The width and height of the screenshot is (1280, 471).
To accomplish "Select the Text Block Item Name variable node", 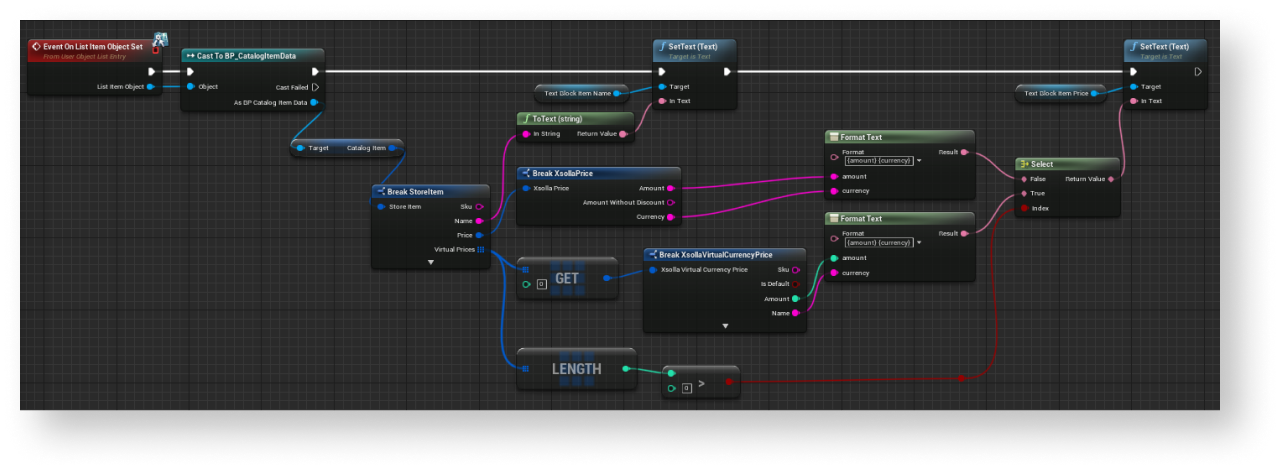I will pyautogui.click(x=578, y=93).
